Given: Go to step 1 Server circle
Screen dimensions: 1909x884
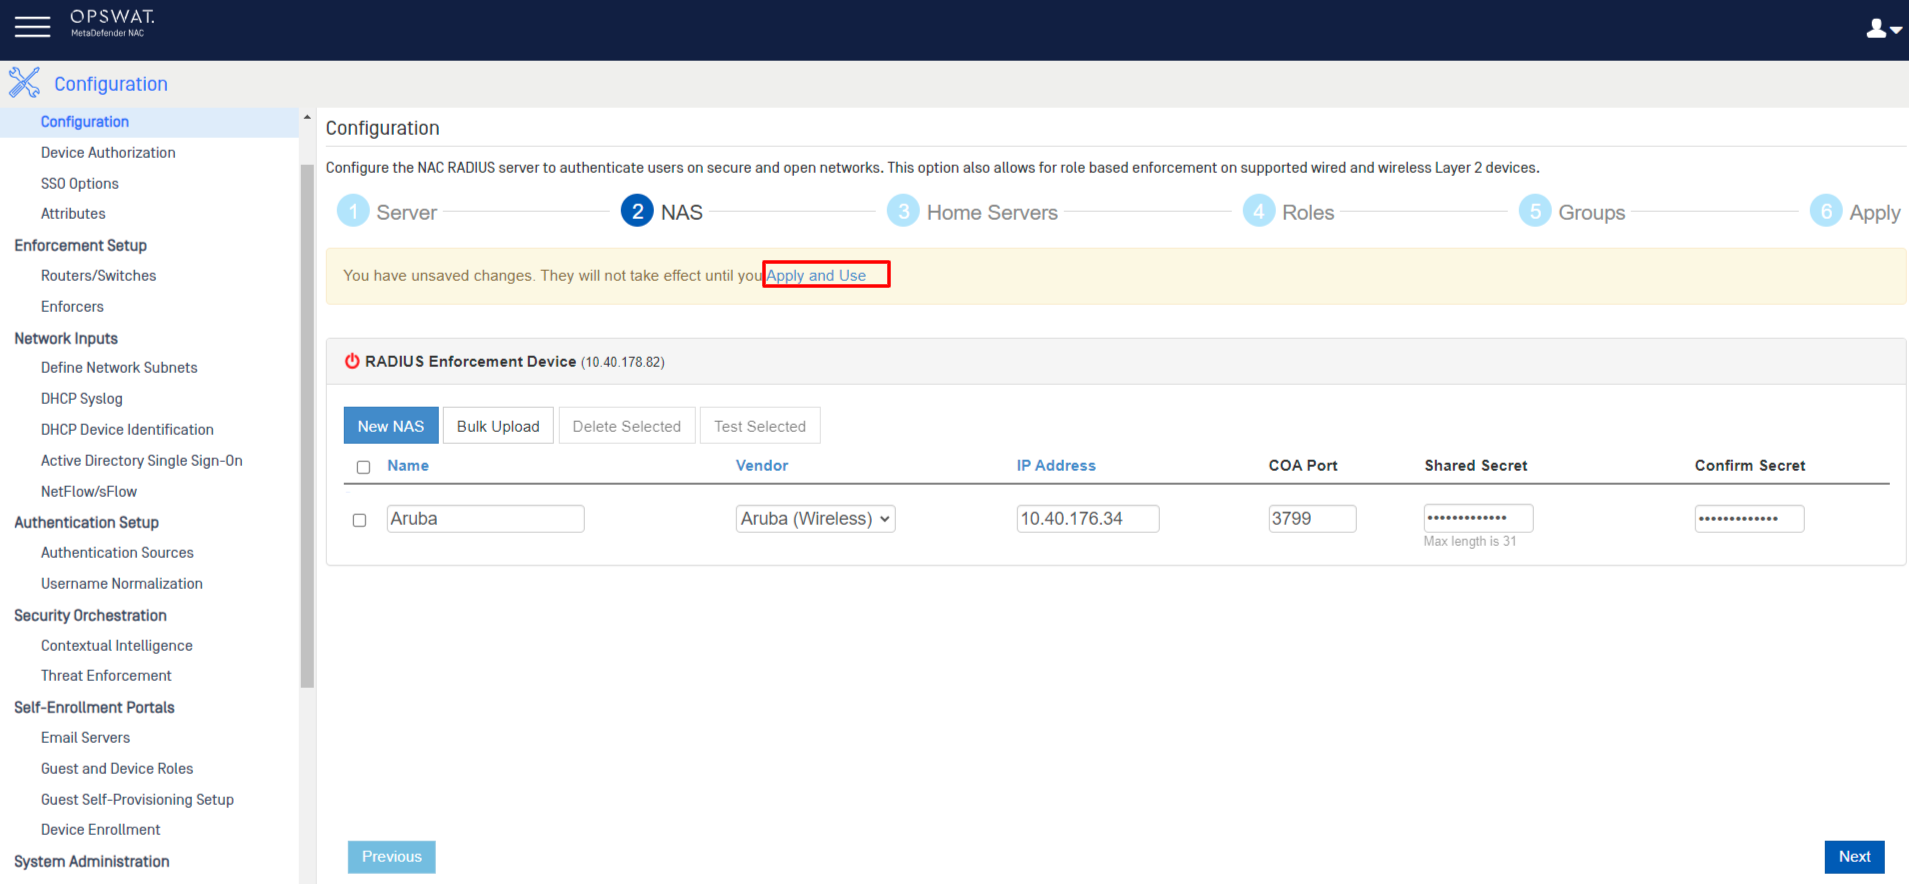Looking at the screenshot, I should pyautogui.click(x=353, y=211).
